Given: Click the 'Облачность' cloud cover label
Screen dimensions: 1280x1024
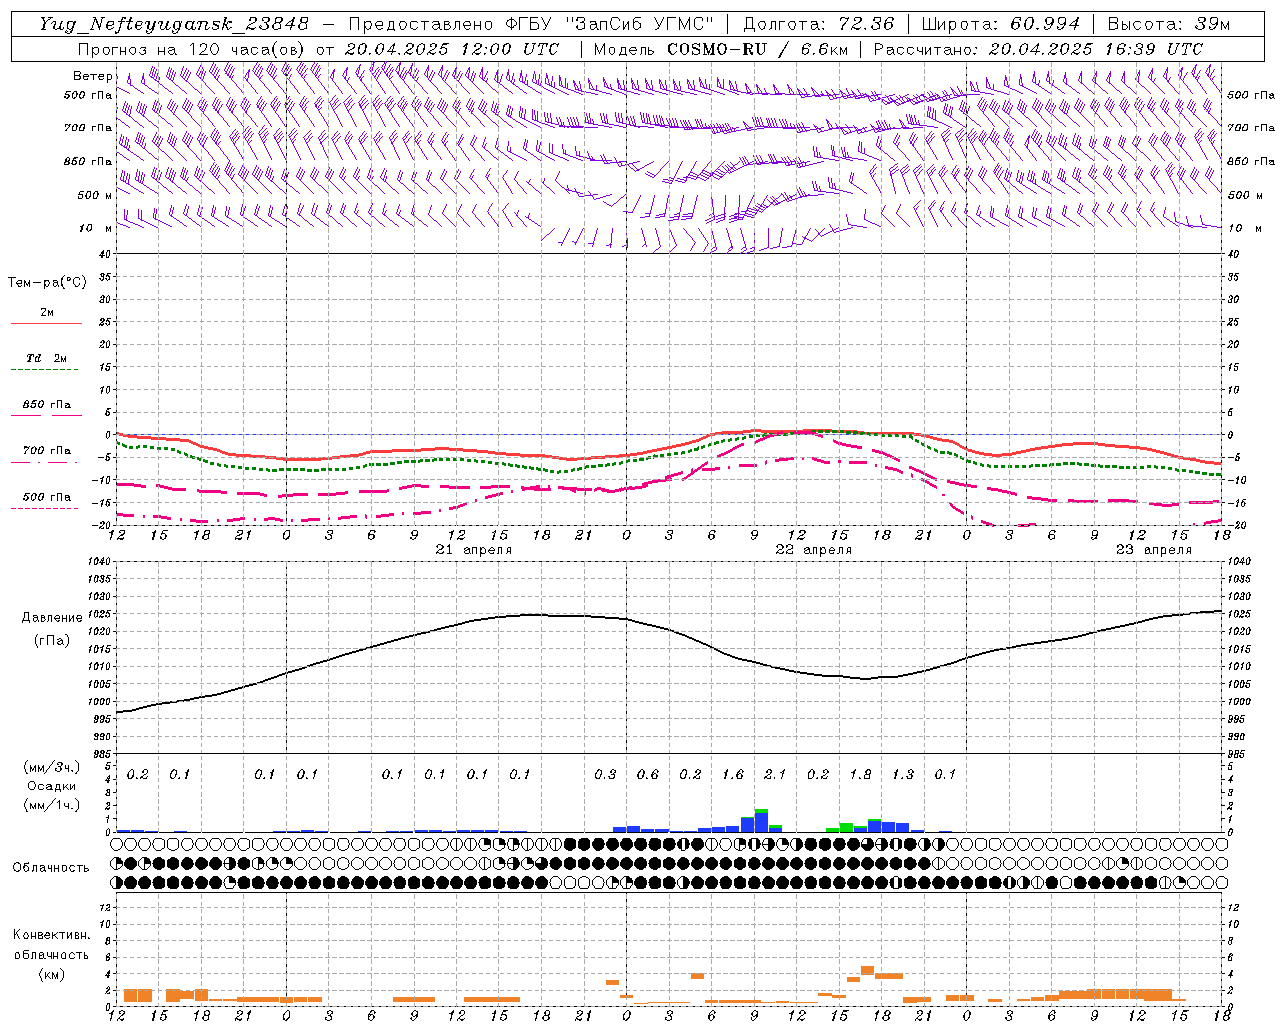Looking at the screenshot, I should click(51, 868).
